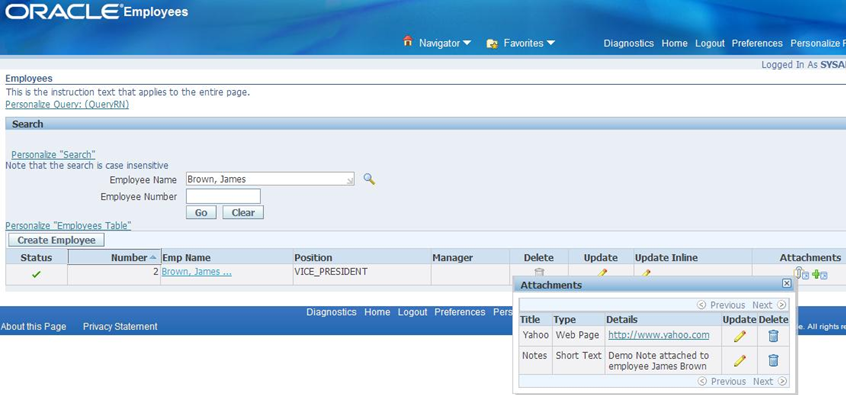Click Previous below the attachments list

pyautogui.click(x=721, y=382)
